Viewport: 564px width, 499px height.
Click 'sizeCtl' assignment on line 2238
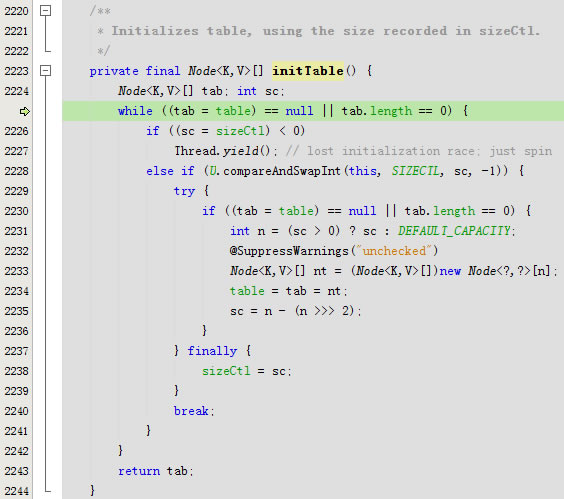click(x=226, y=371)
